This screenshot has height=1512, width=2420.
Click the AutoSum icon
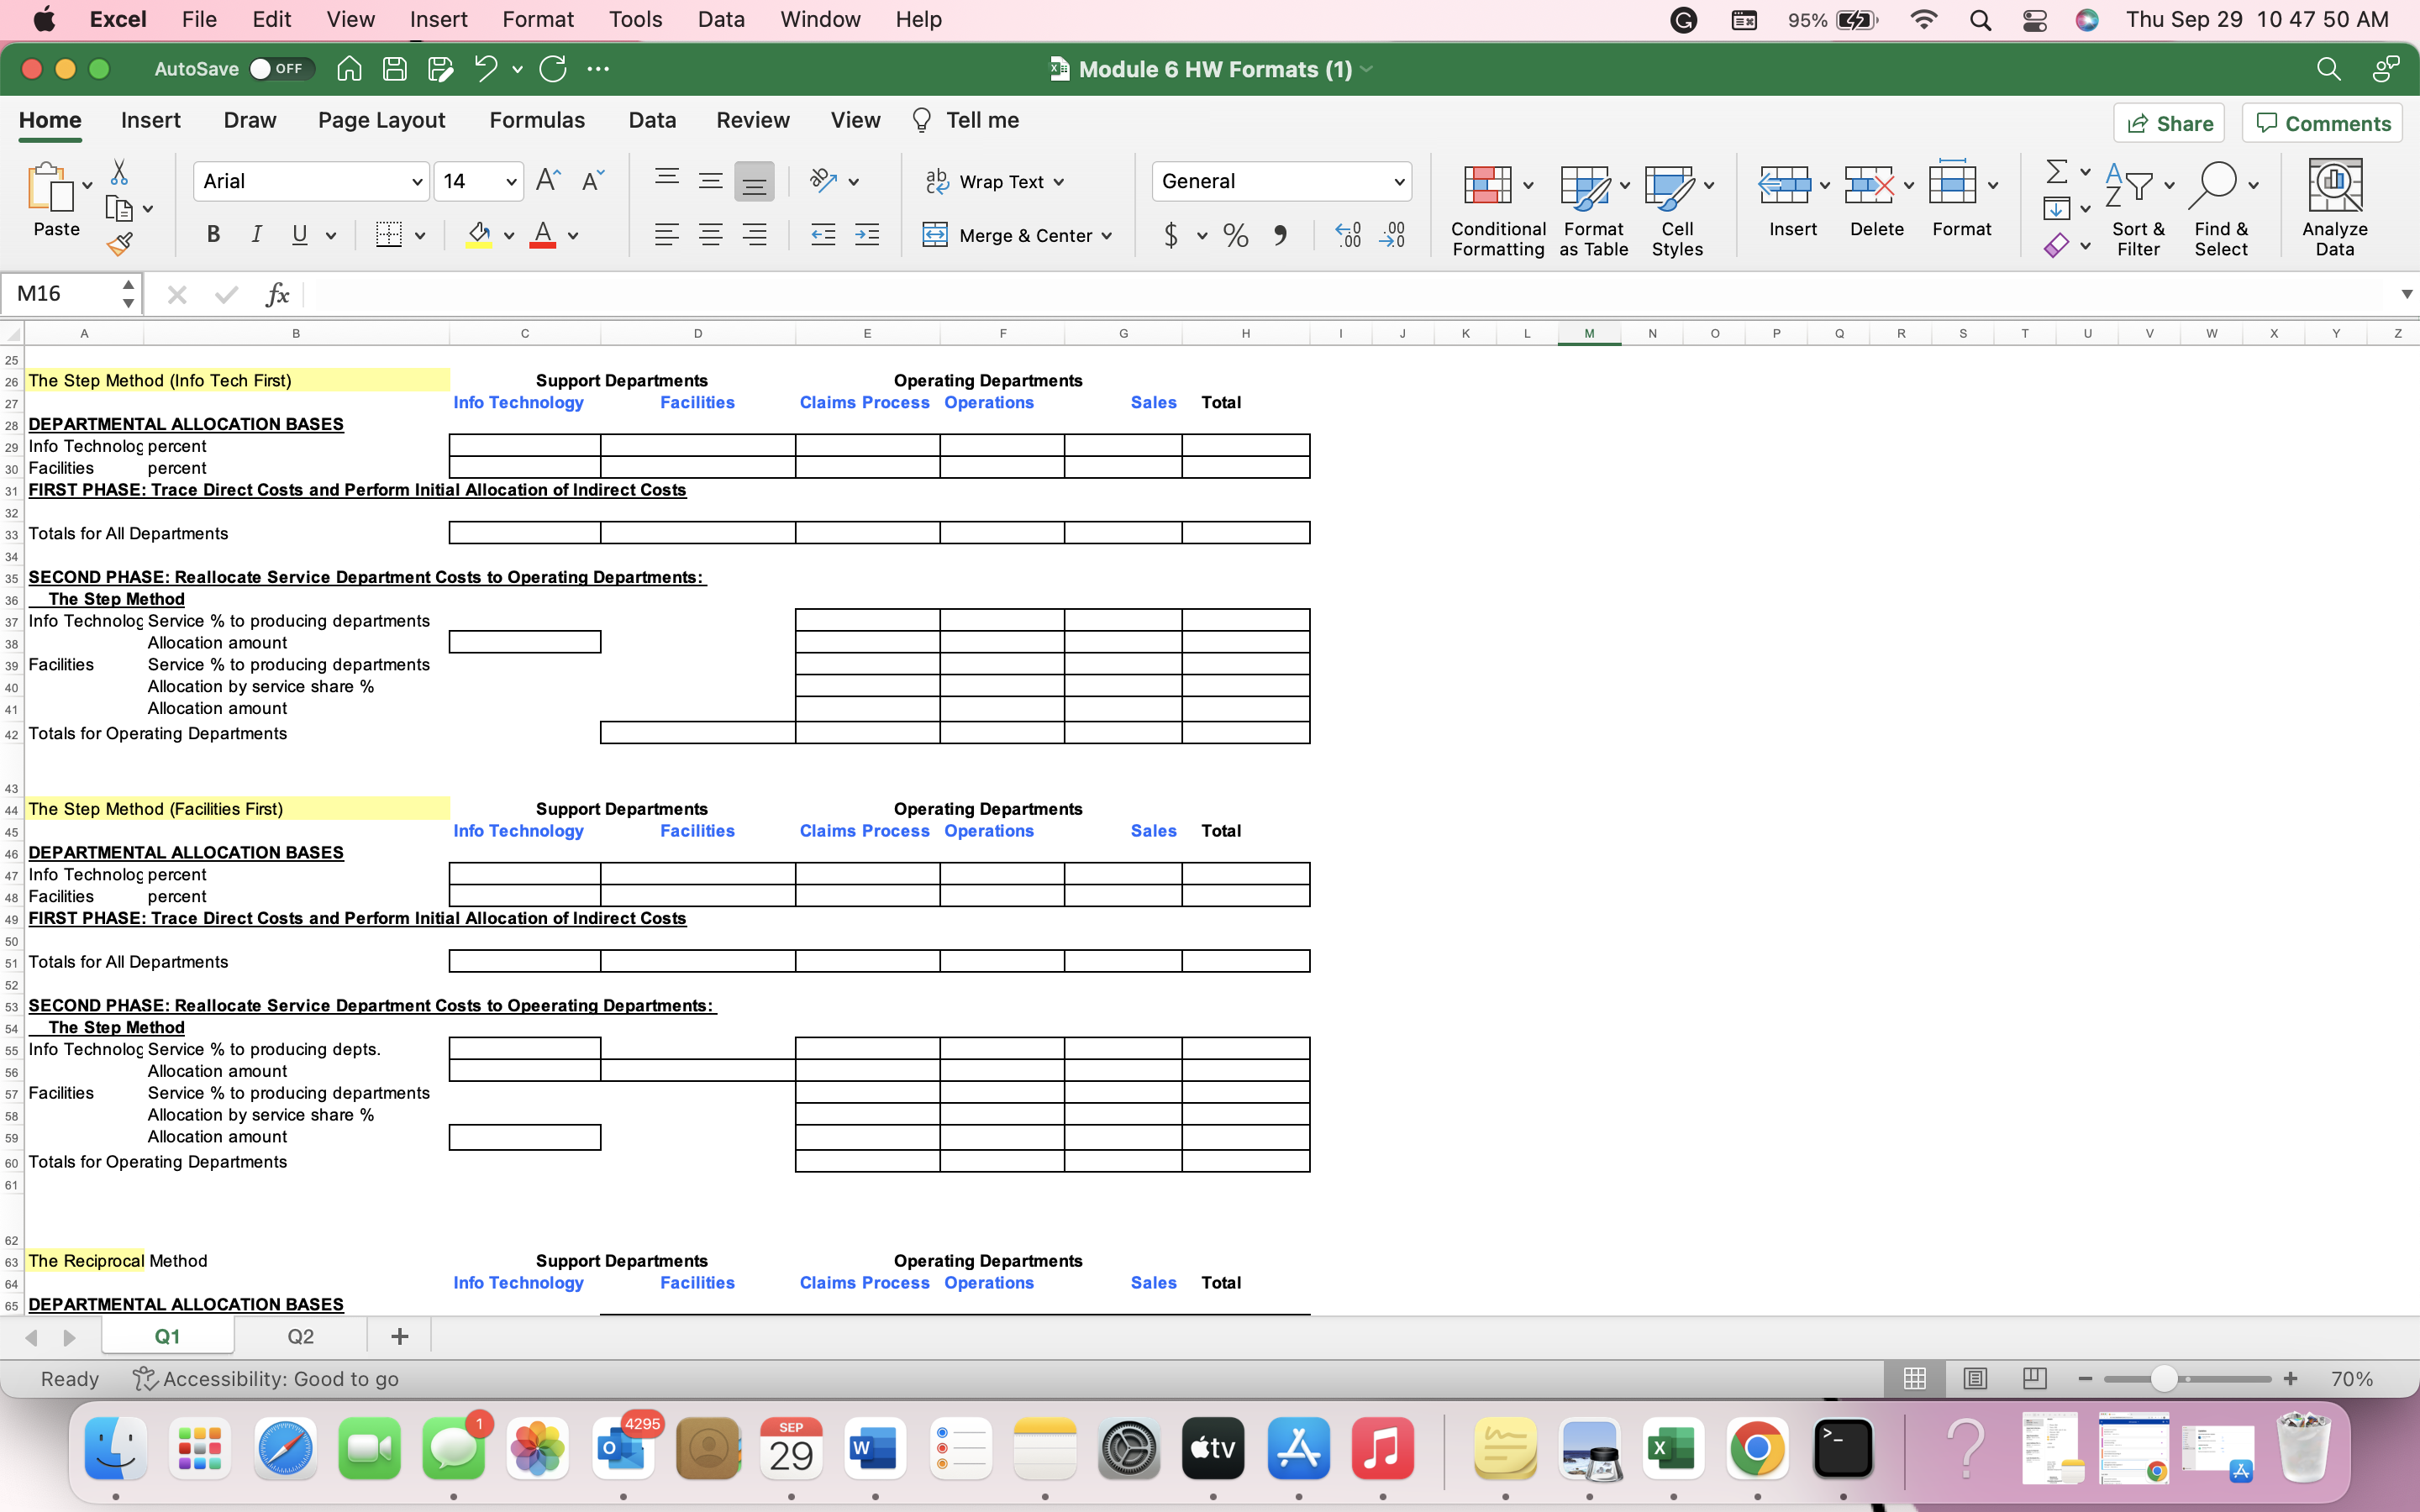point(2058,172)
